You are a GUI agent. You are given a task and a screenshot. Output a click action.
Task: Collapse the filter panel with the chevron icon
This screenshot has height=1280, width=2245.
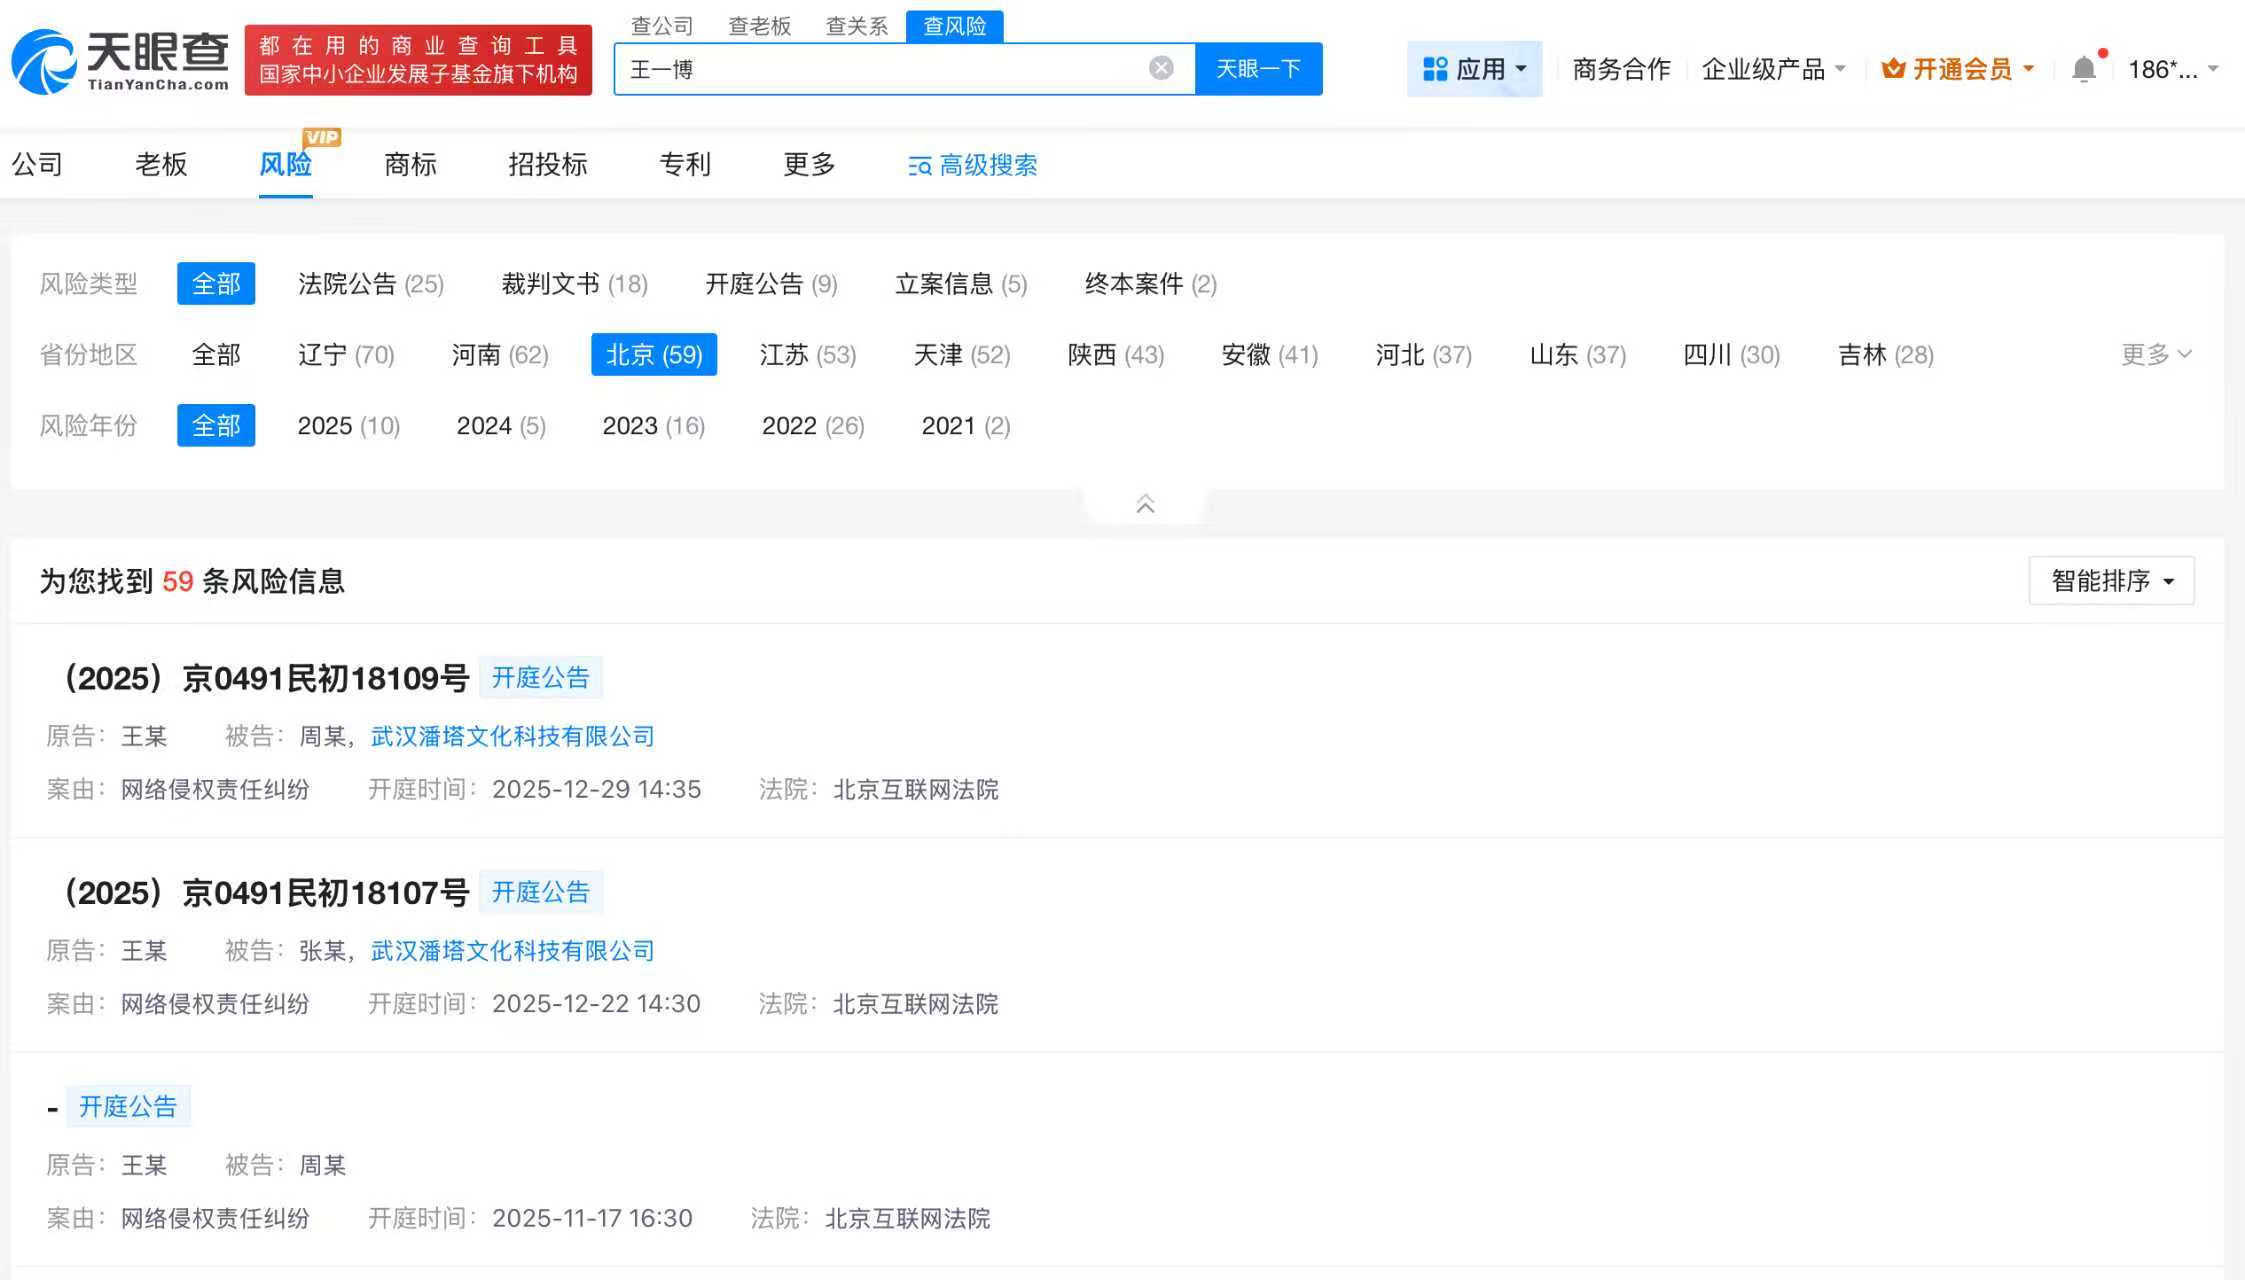1144,504
